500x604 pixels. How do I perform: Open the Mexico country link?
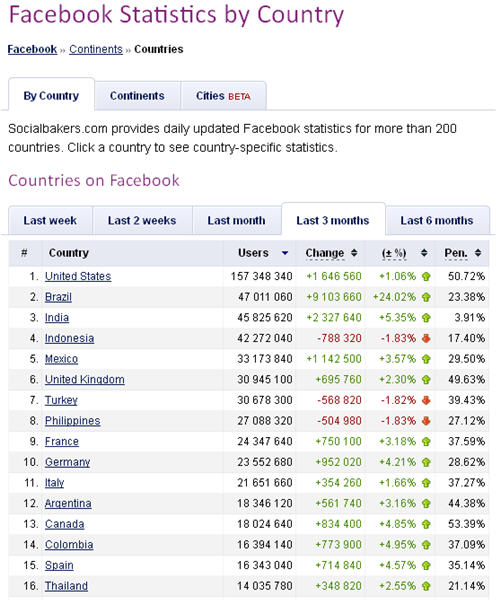(x=61, y=359)
